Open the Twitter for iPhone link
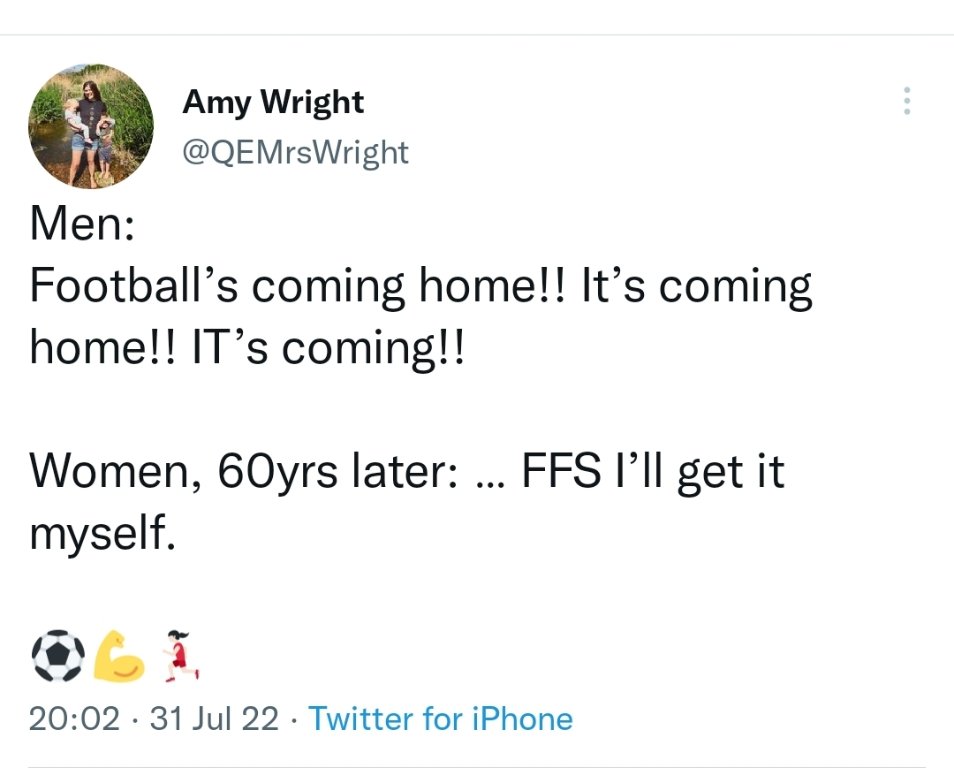954x768 pixels. [440, 719]
